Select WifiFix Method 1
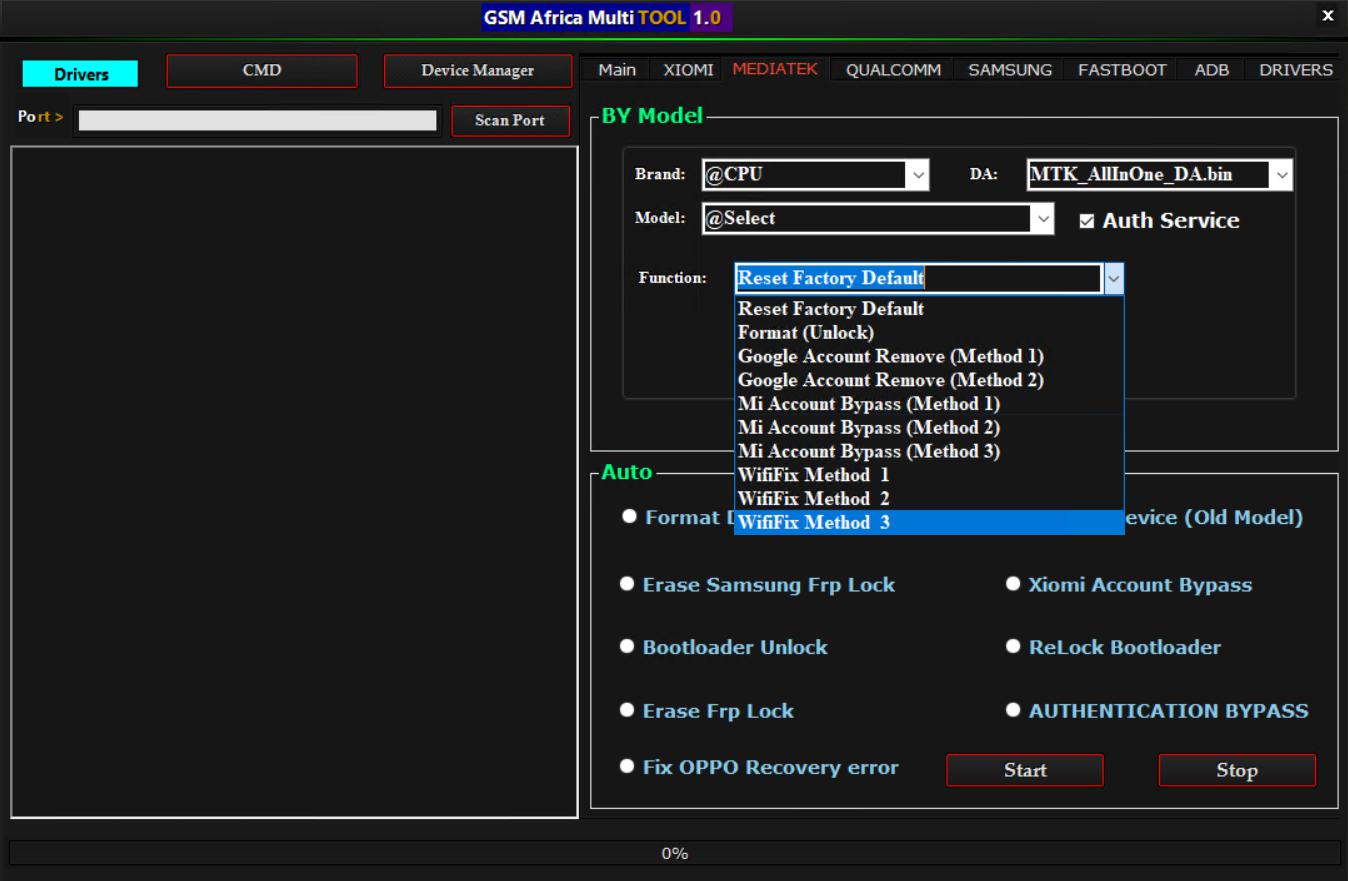 [929, 475]
